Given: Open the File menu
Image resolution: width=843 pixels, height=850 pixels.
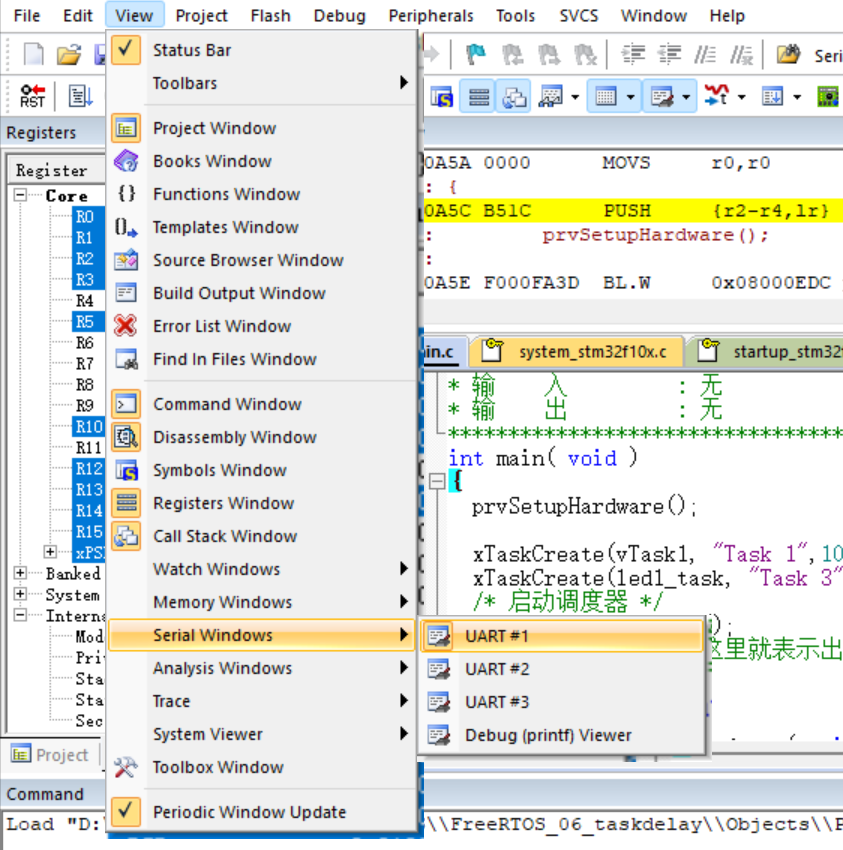Looking at the screenshot, I should click(27, 16).
